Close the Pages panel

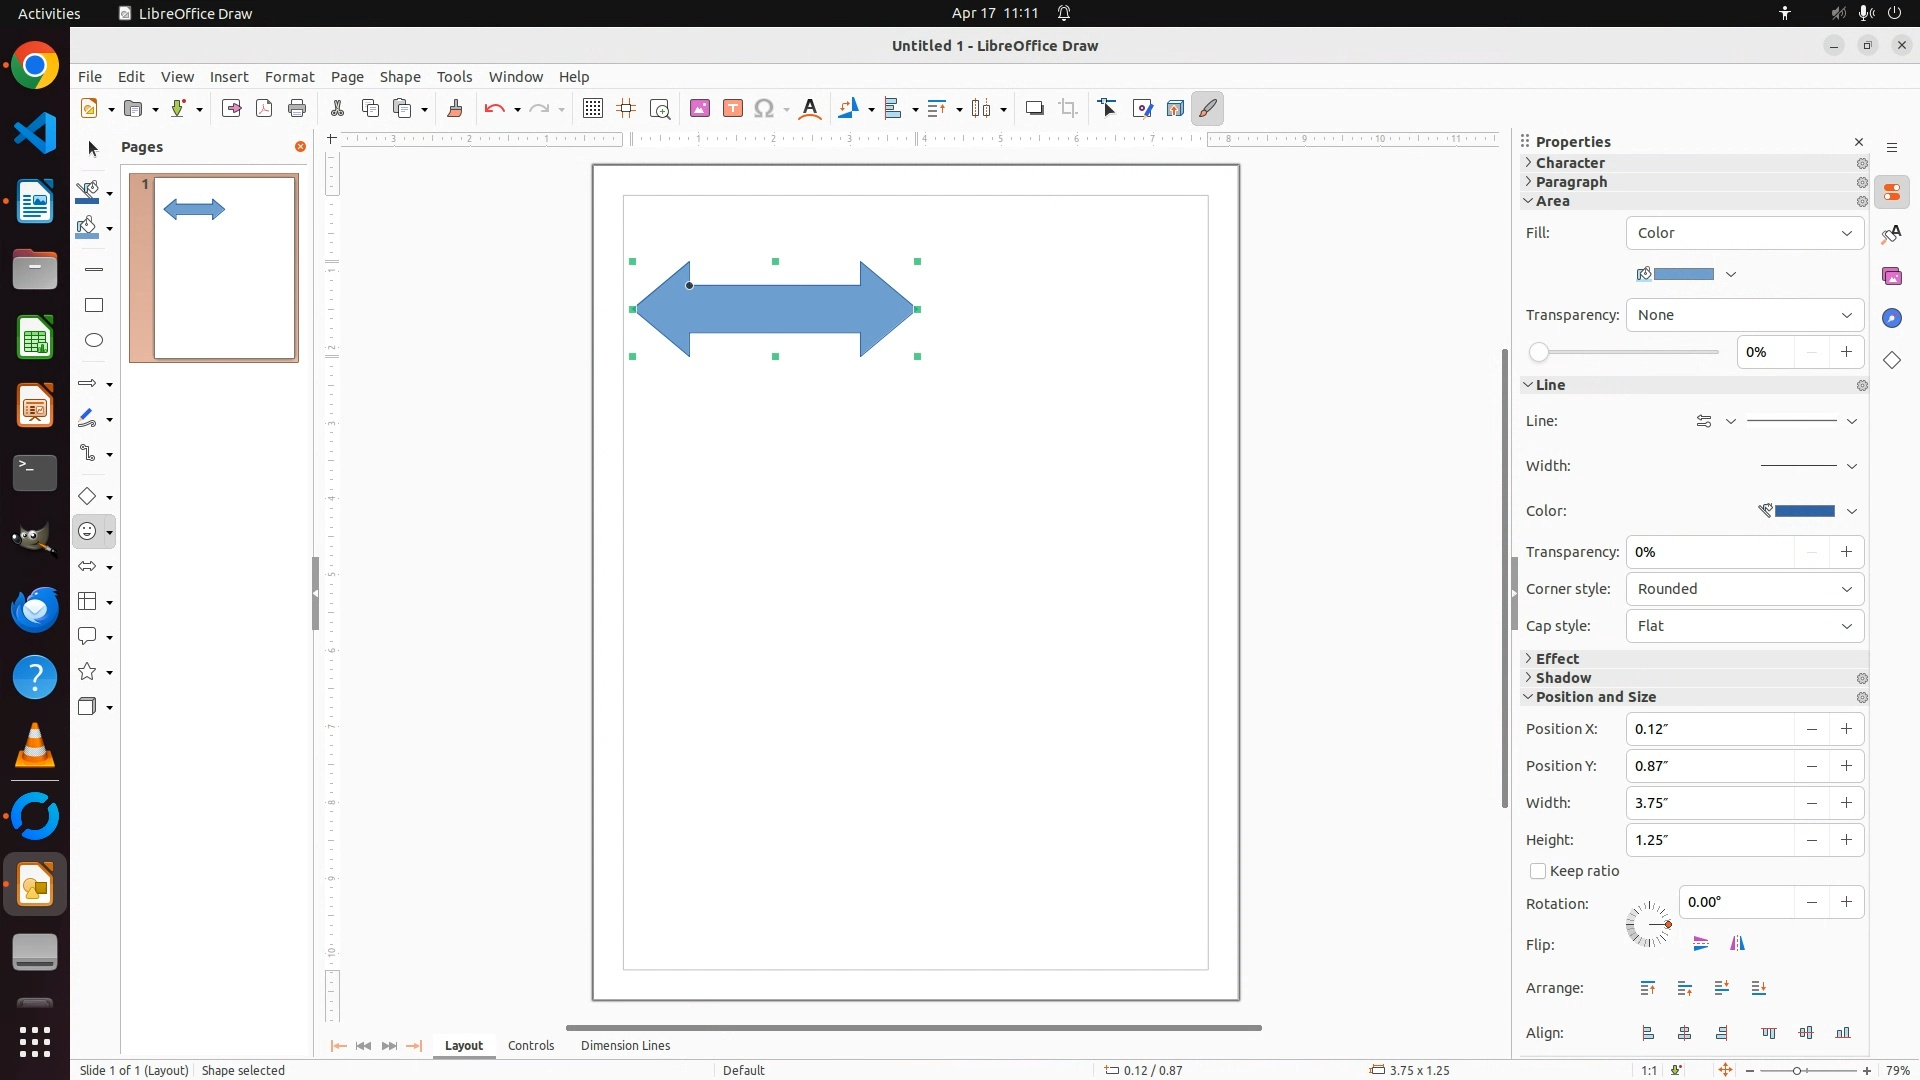pyautogui.click(x=300, y=147)
